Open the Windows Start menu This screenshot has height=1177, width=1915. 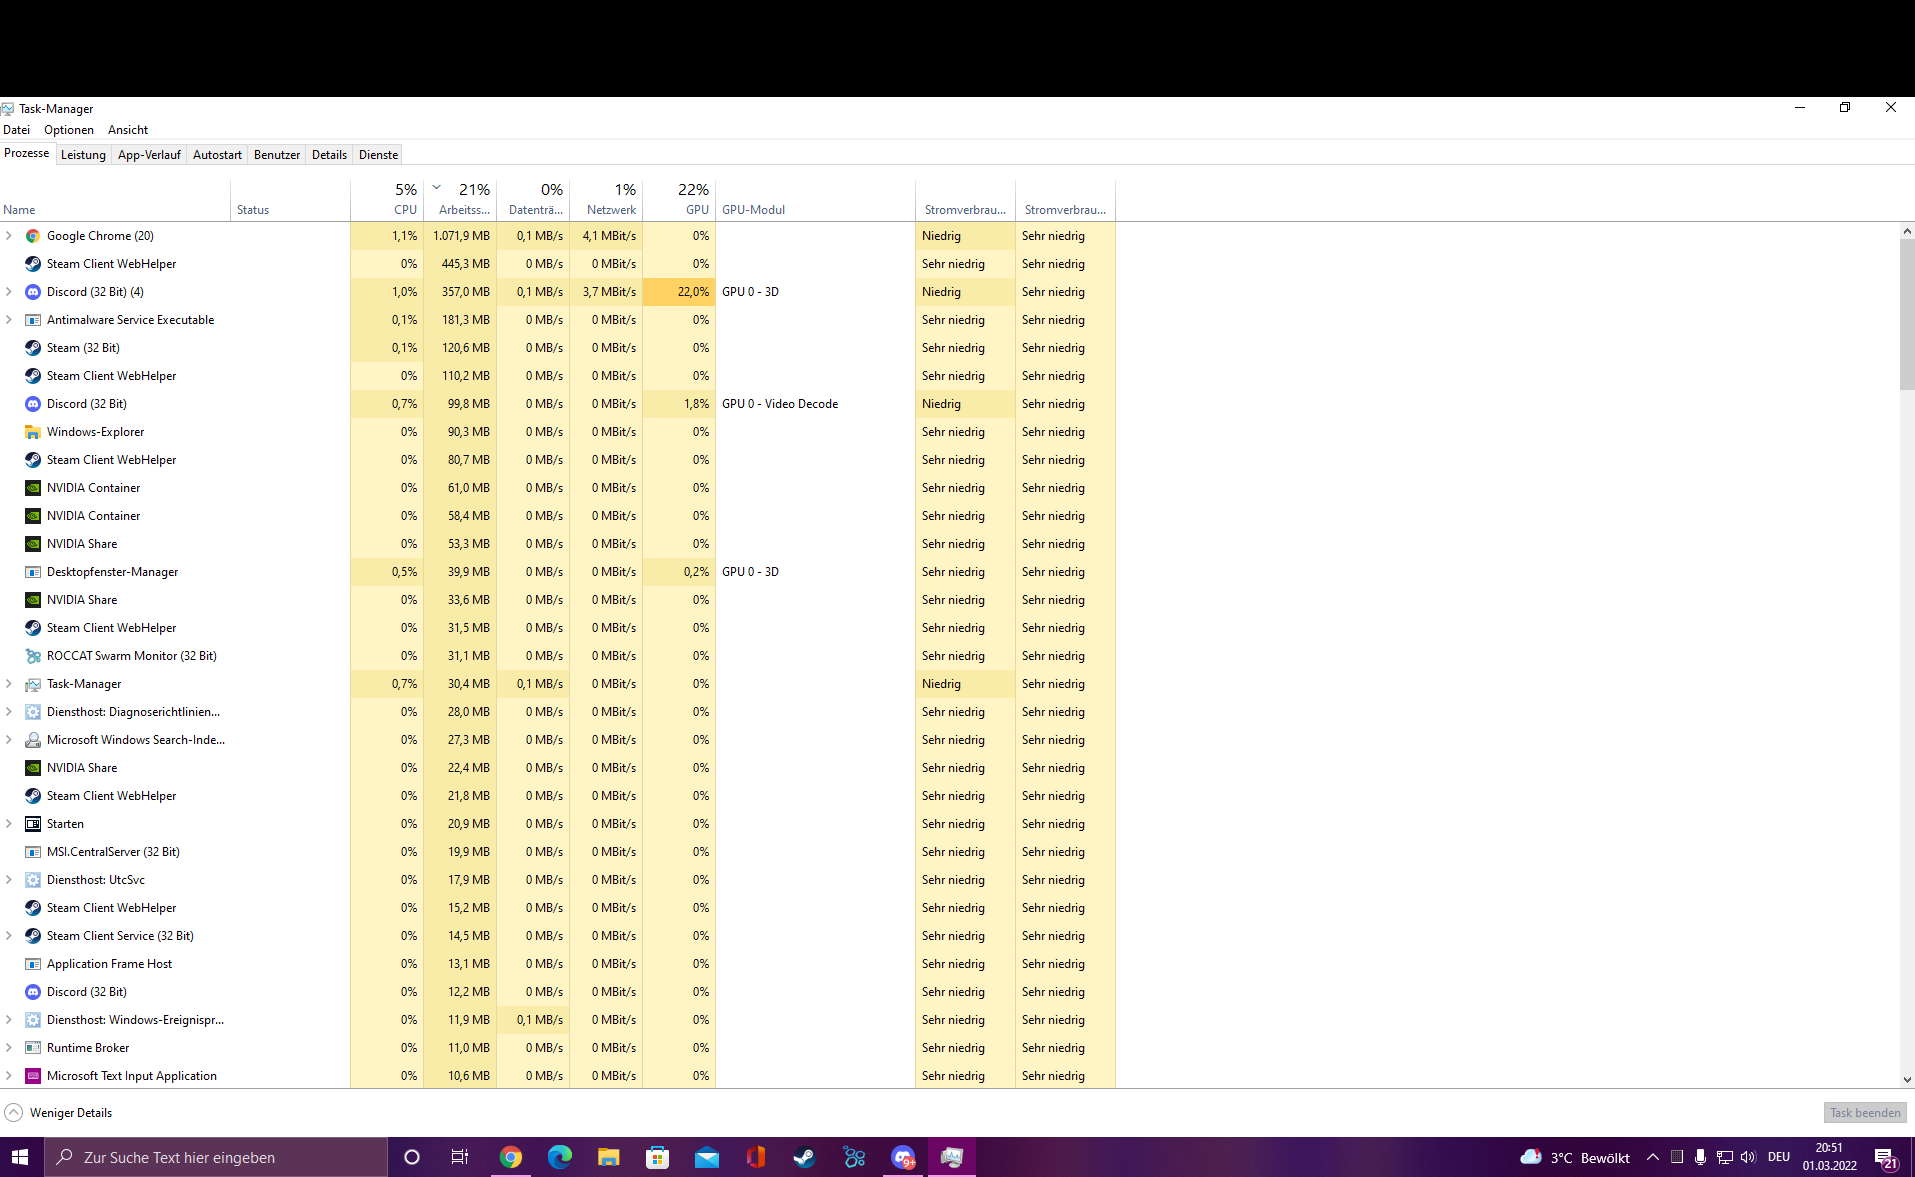(20, 1157)
